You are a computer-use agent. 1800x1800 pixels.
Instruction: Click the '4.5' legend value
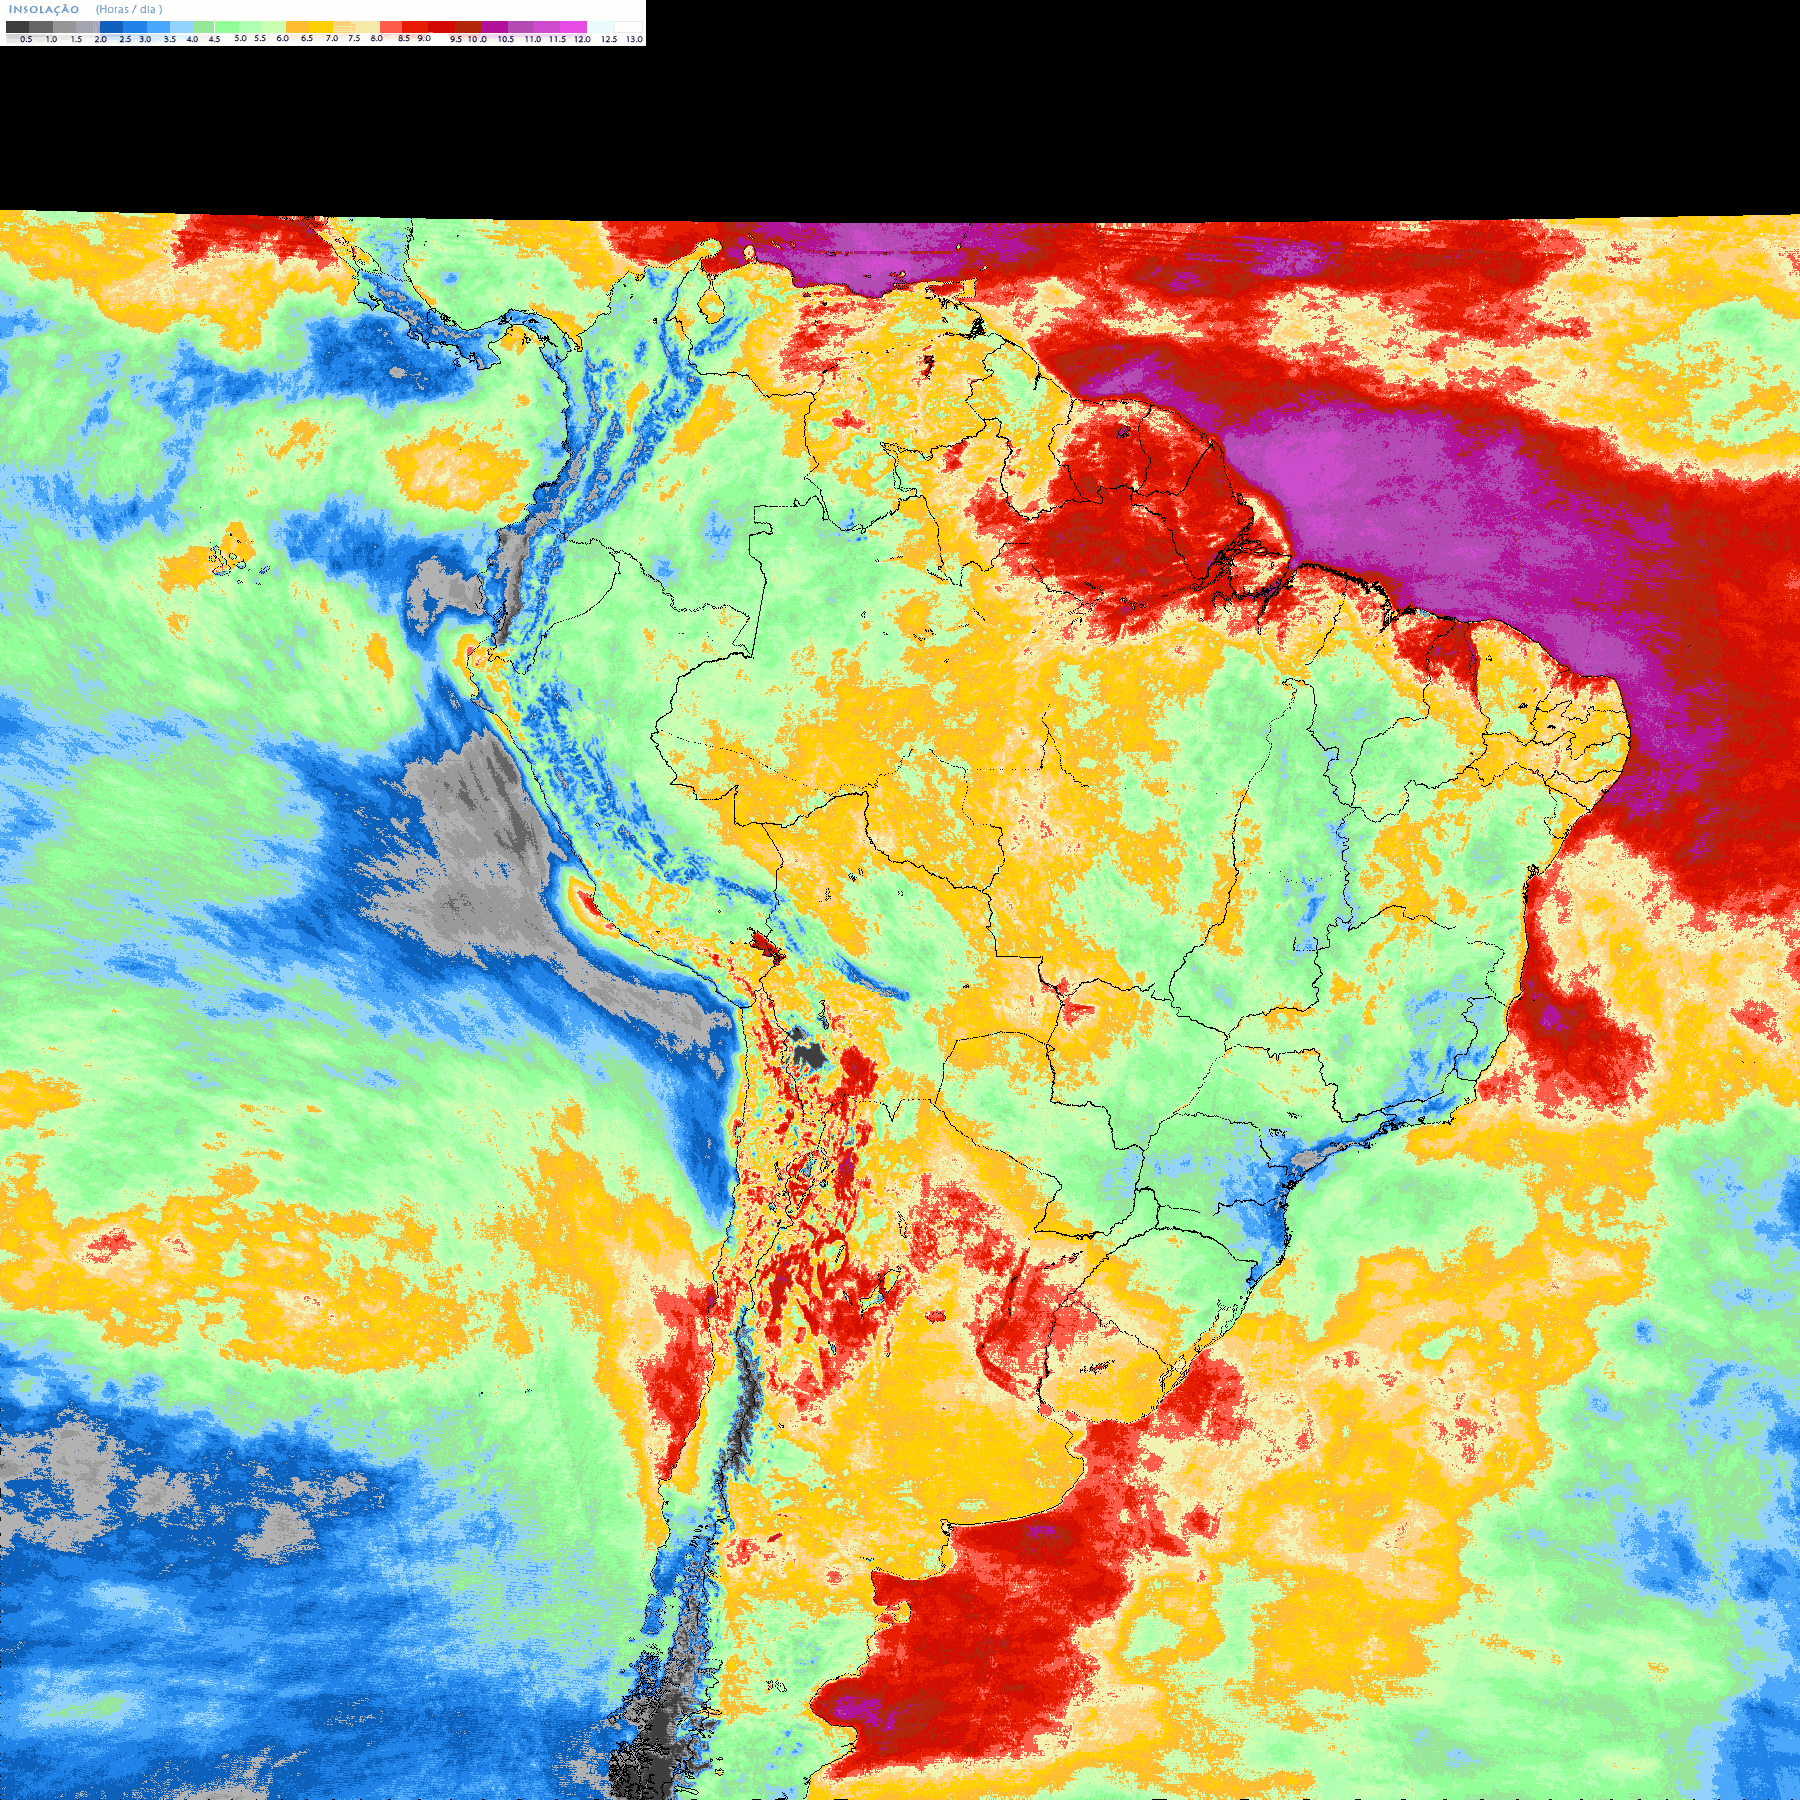(214, 39)
